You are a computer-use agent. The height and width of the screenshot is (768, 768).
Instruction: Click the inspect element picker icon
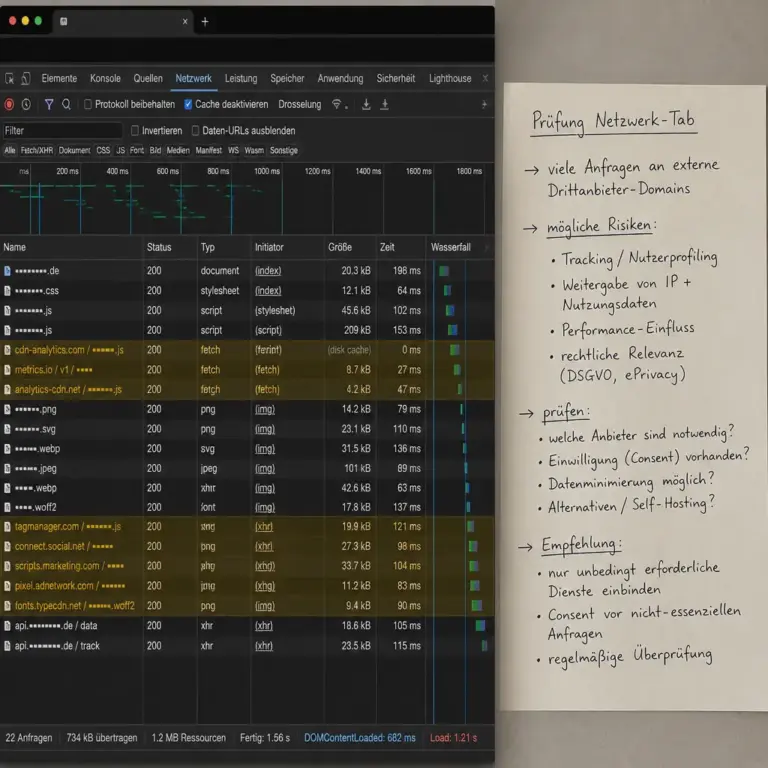tap(9, 78)
